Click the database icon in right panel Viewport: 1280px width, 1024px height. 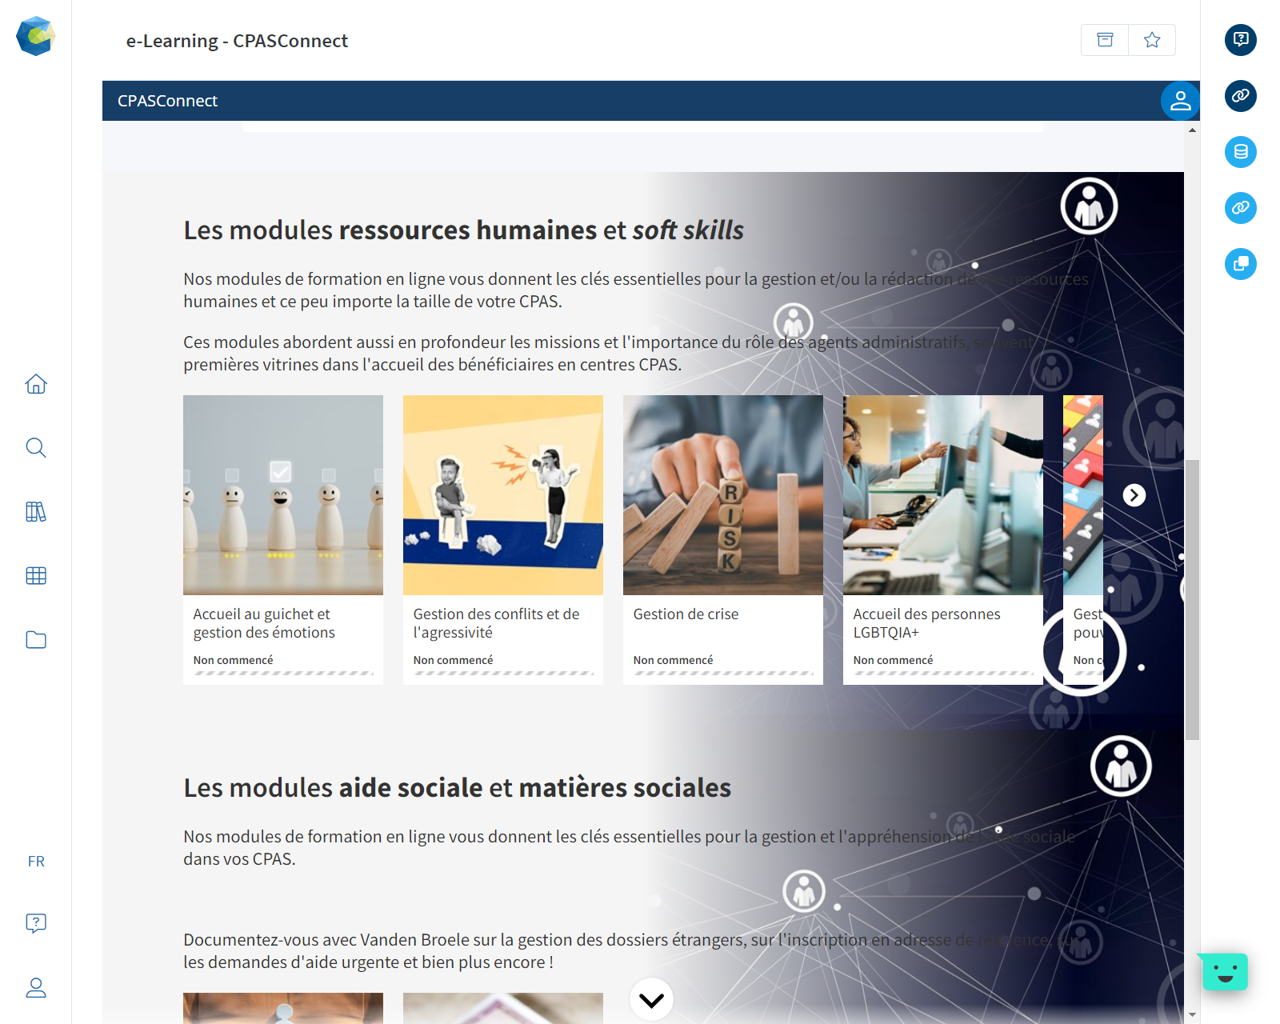(x=1240, y=152)
